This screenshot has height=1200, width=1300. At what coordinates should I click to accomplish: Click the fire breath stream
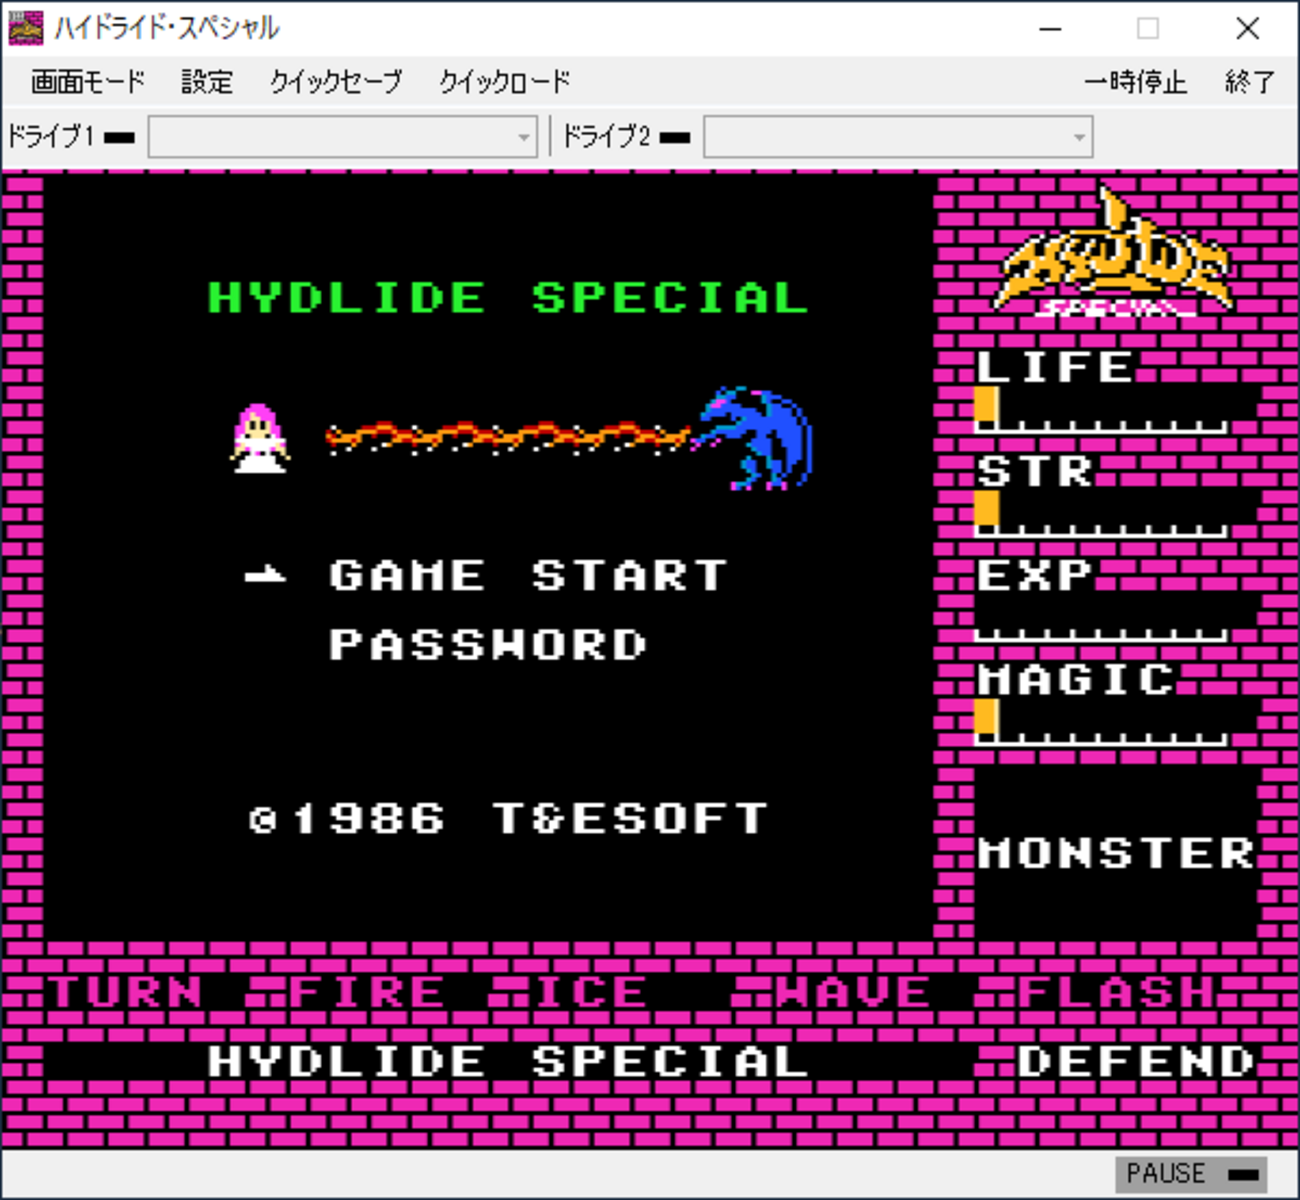[x=508, y=438]
